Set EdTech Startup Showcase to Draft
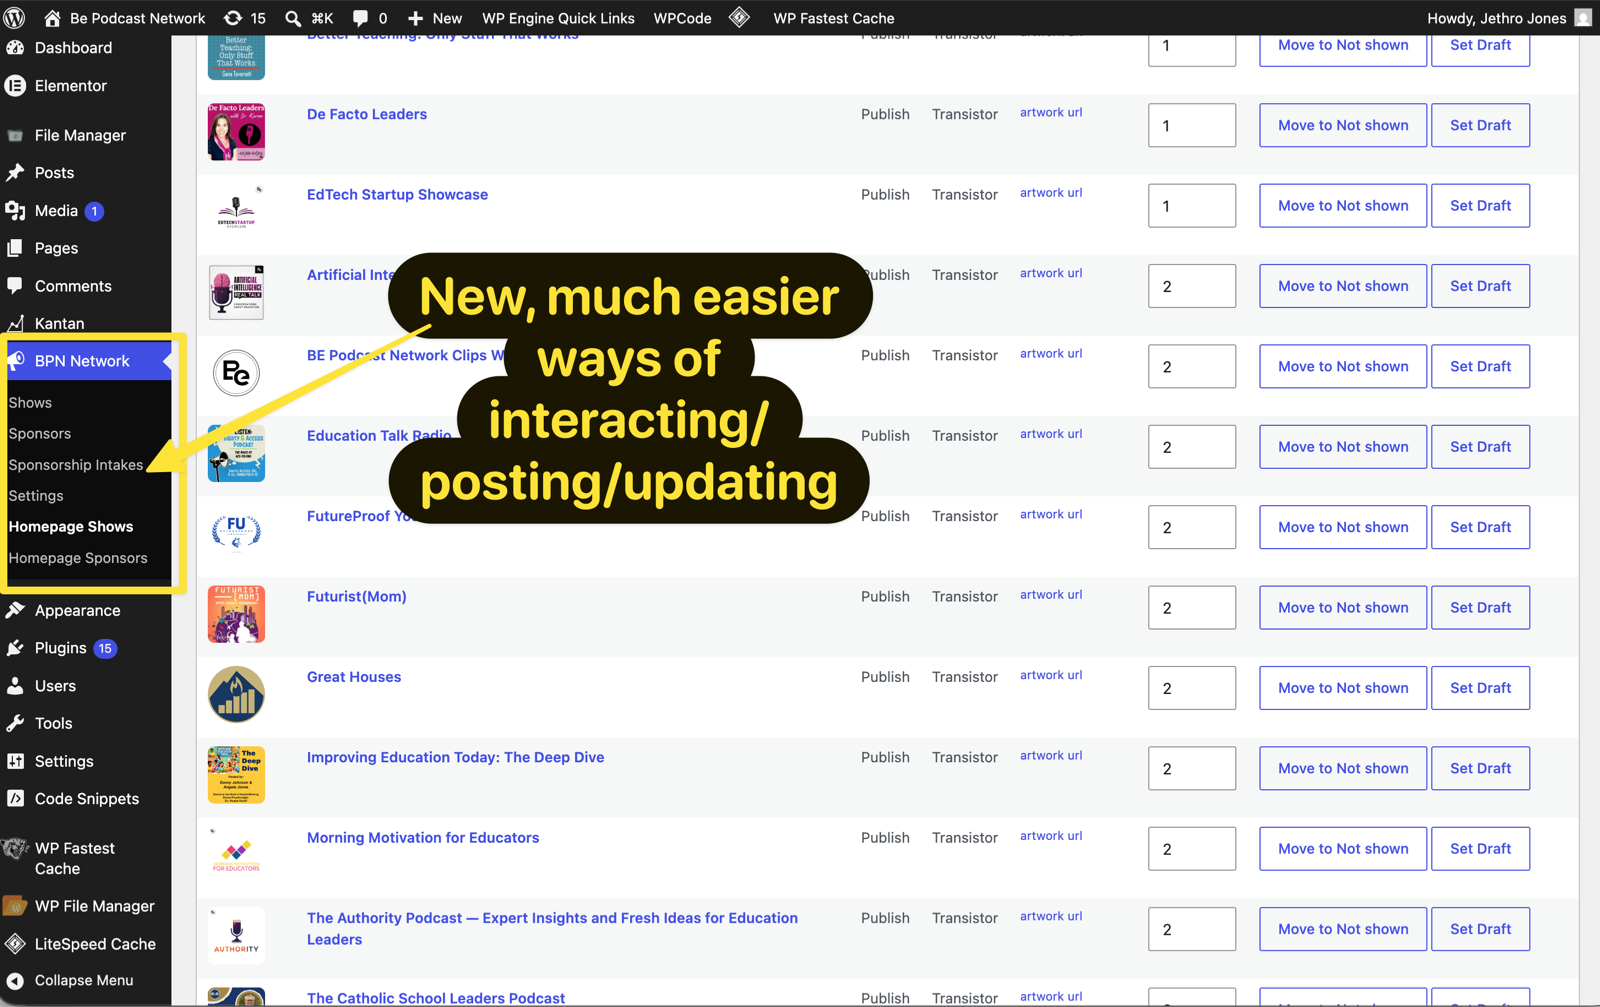 [x=1480, y=206]
